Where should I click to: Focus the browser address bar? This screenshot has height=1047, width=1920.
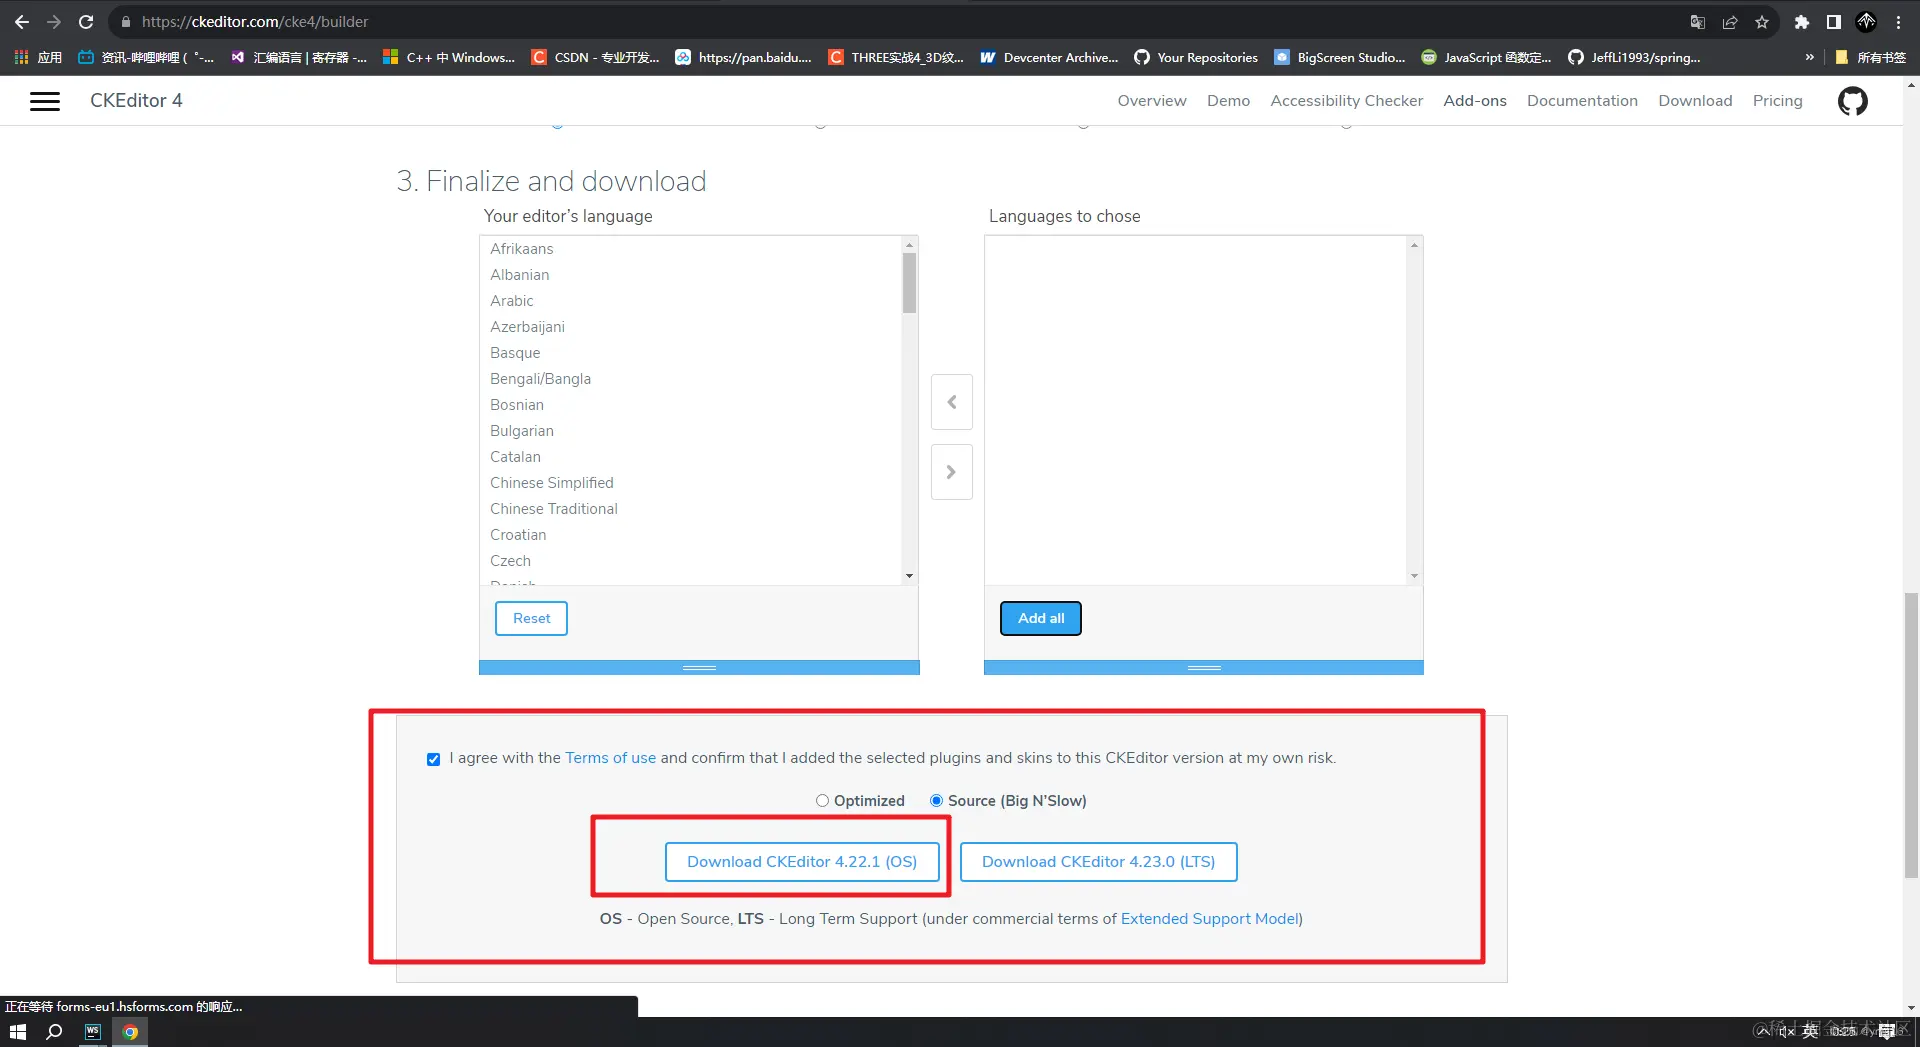900,22
